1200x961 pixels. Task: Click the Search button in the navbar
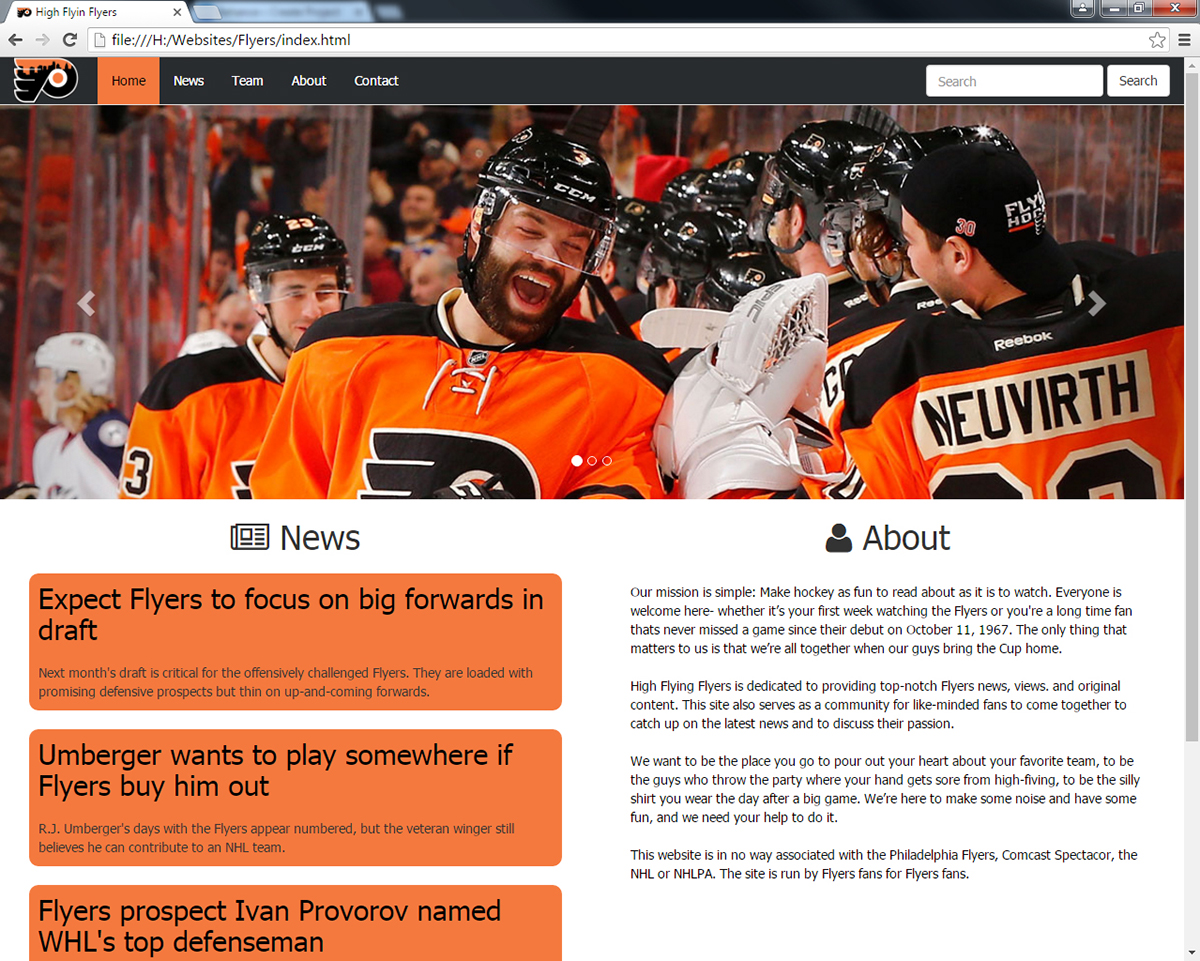coord(1138,81)
